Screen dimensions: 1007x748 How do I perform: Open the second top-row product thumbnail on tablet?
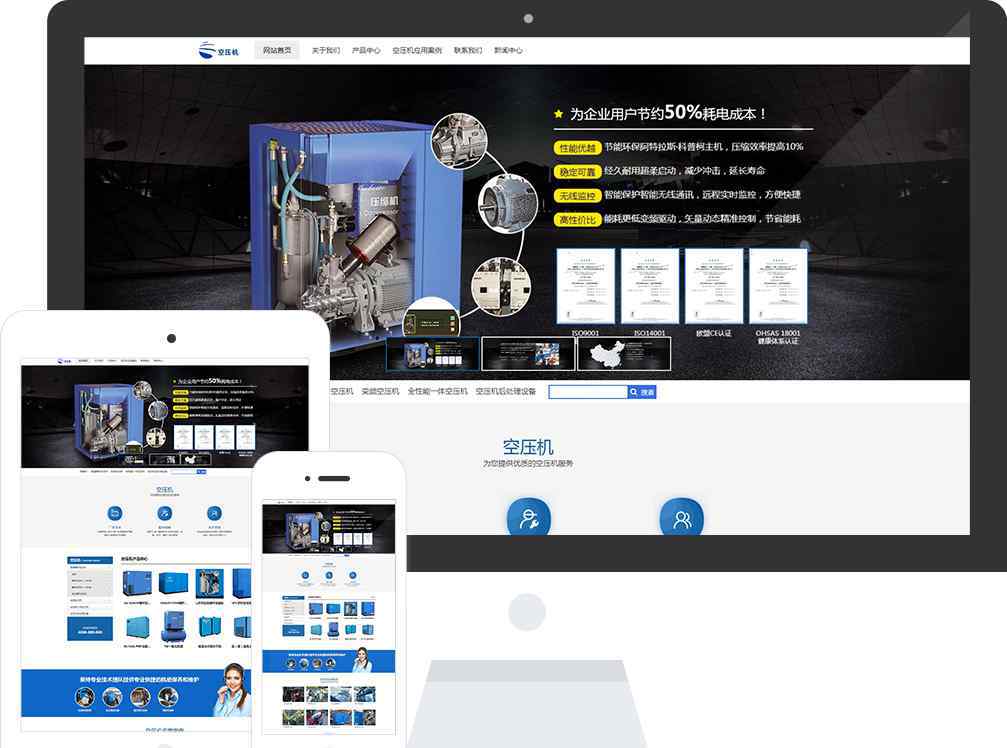pyautogui.click(x=173, y=584)
